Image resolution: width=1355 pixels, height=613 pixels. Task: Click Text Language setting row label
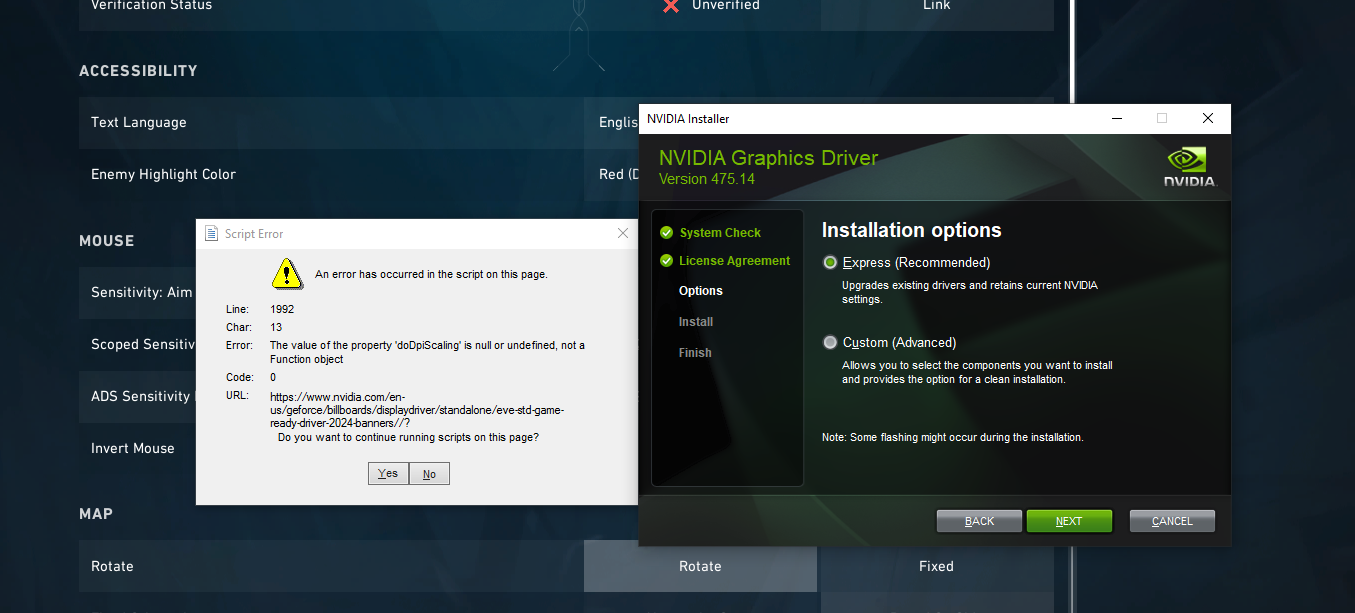(139, 123)
